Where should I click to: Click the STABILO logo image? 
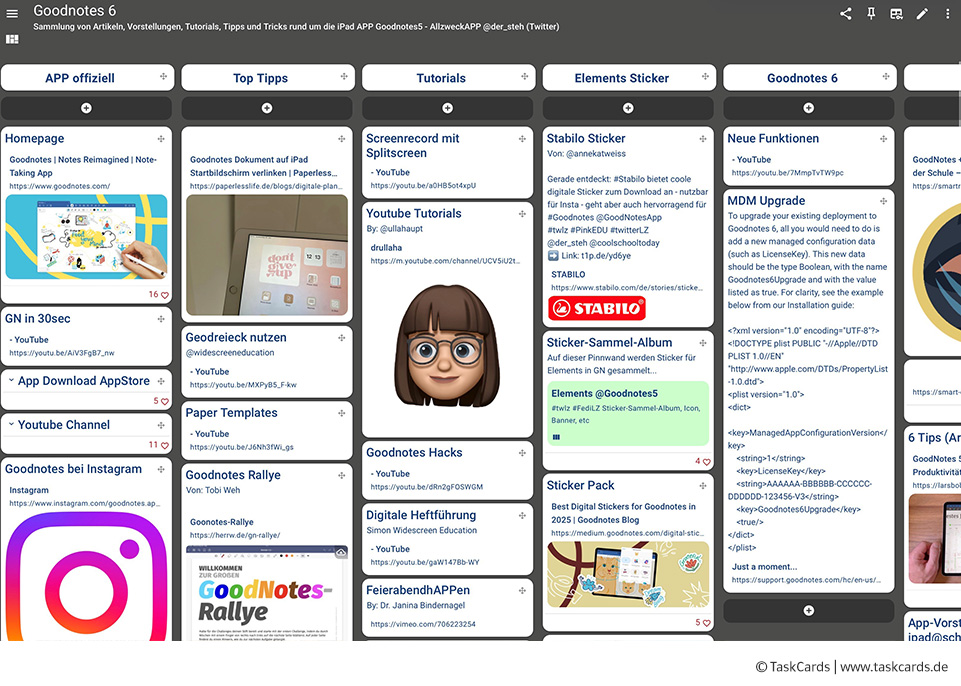click(597, 308)
